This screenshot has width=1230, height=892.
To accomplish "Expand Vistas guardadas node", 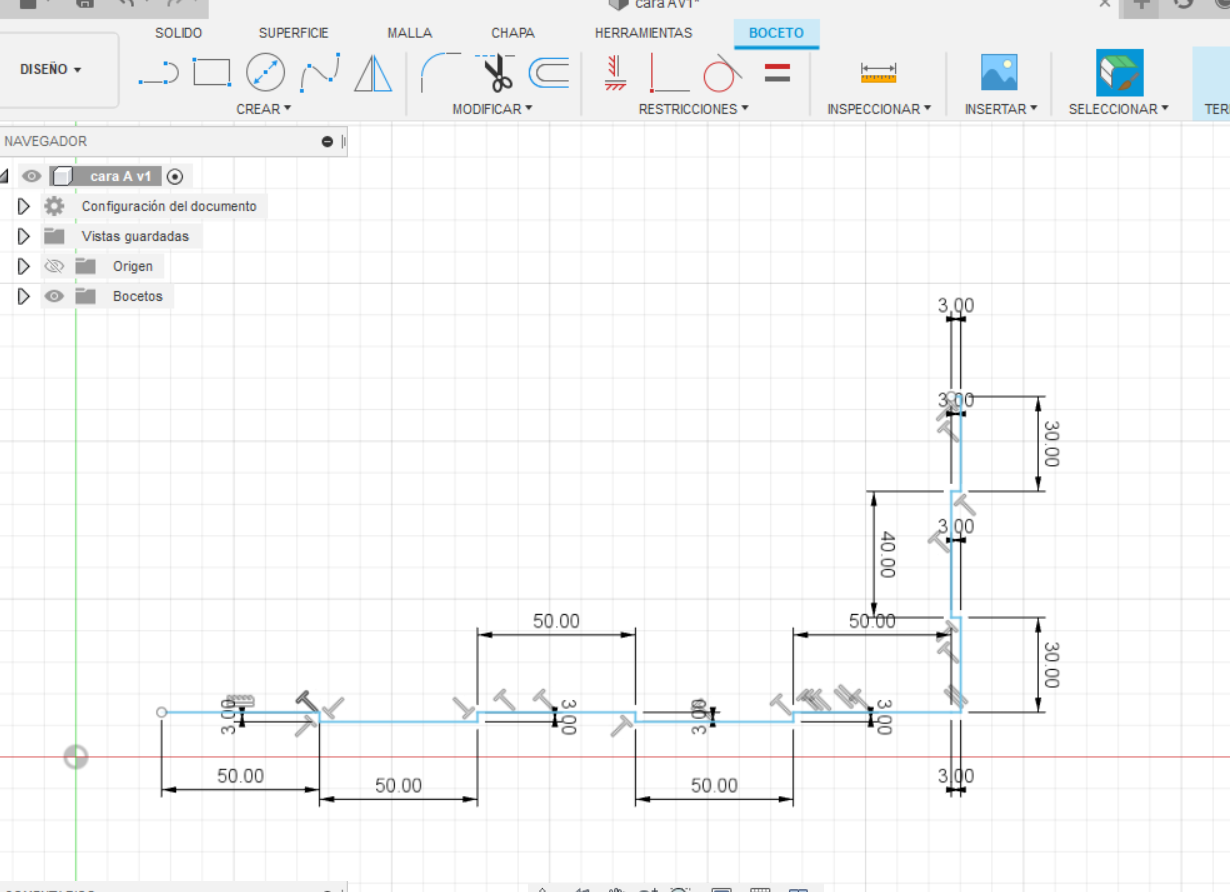I will 25,237.
